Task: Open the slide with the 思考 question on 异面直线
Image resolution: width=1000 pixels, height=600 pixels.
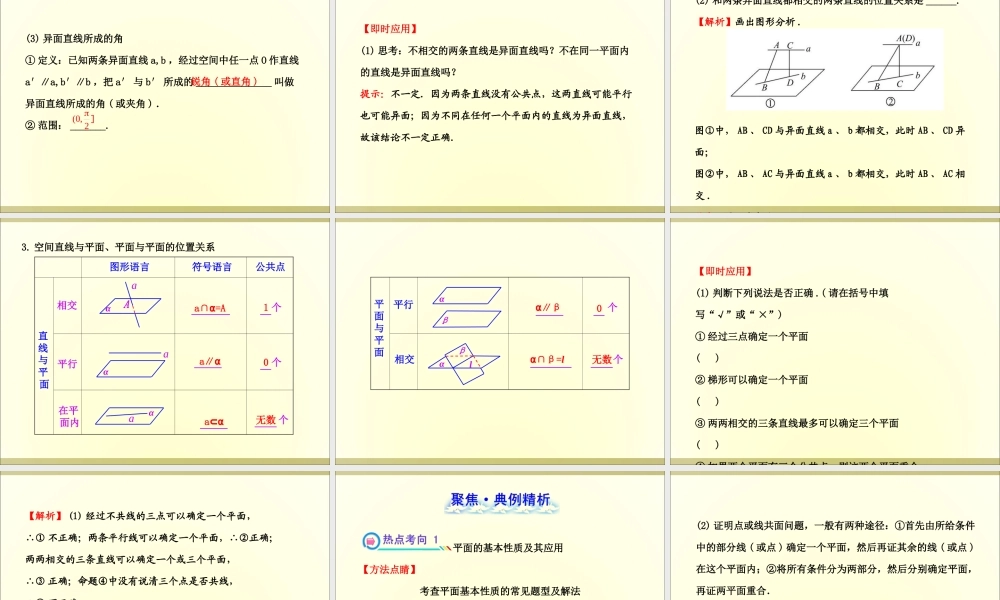Action: 500,105
